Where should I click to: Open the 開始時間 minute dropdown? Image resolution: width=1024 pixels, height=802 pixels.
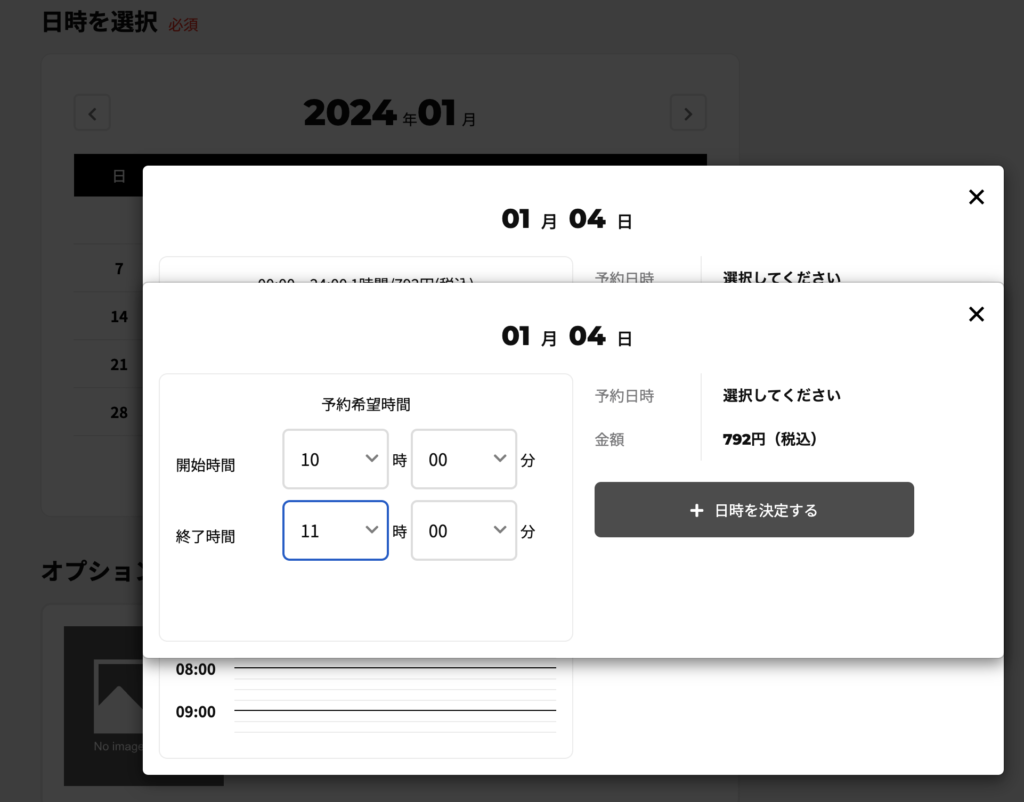coord(463,459)
